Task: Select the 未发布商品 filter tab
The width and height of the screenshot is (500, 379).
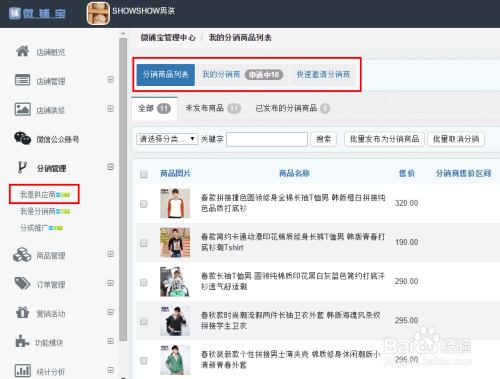Action: 213,108
